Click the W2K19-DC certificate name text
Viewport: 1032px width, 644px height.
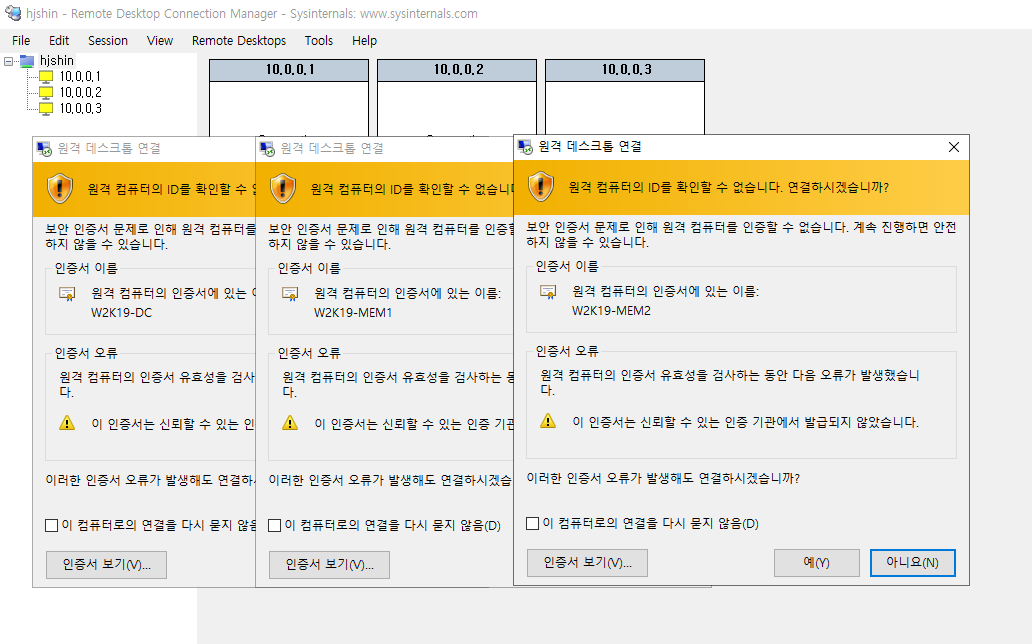[x=121, y=313]
